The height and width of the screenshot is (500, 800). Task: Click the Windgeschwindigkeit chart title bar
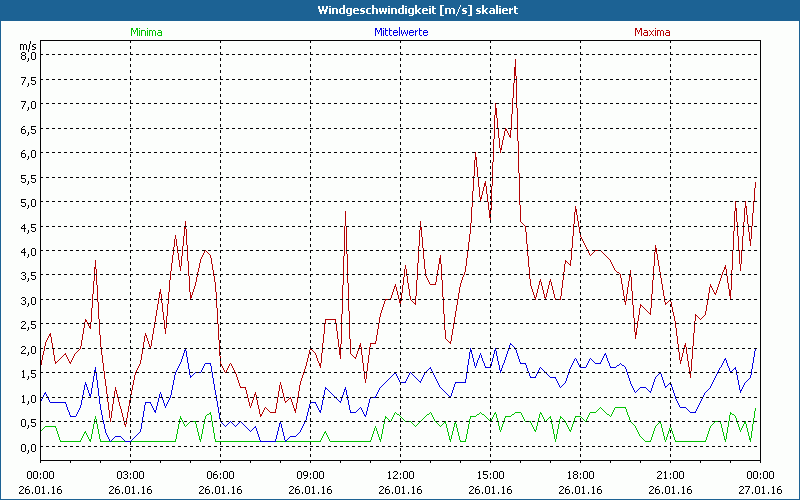[400, 9]
